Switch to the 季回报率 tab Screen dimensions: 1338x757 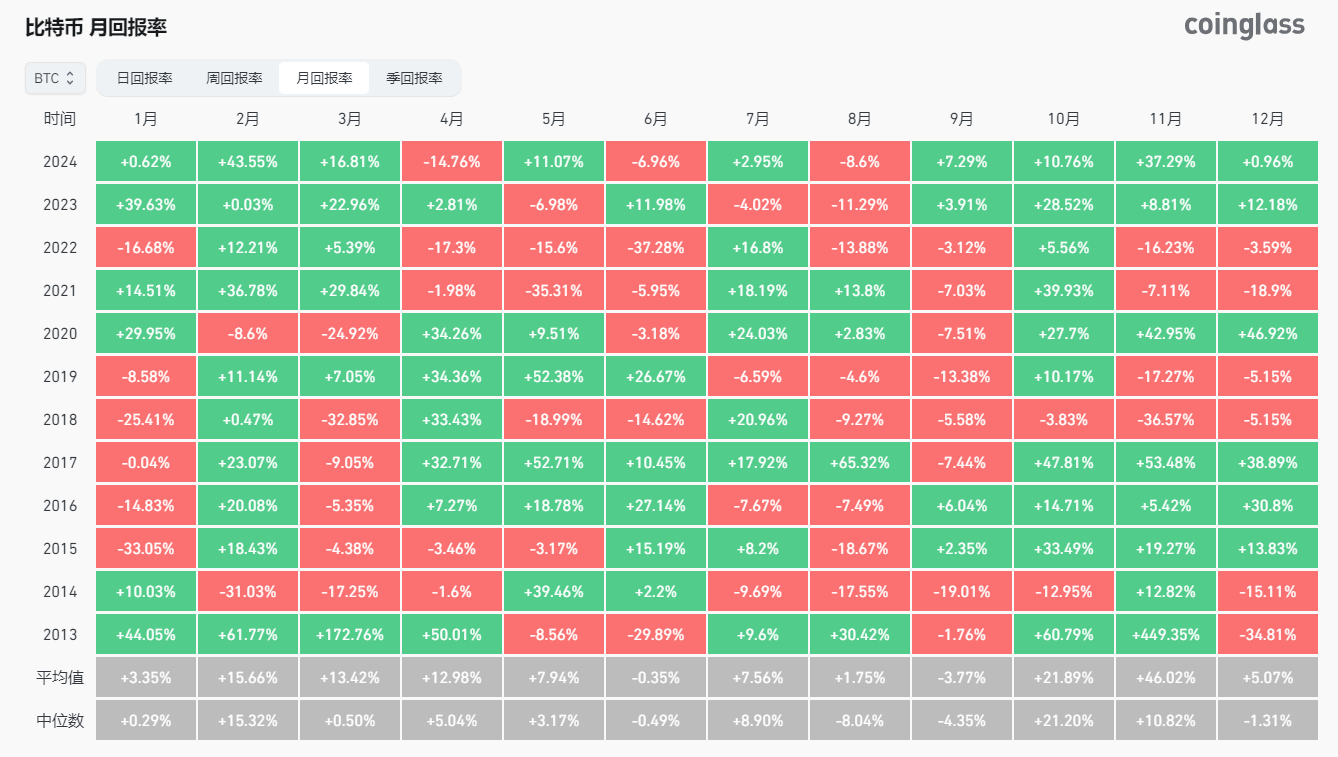(414, 78)
